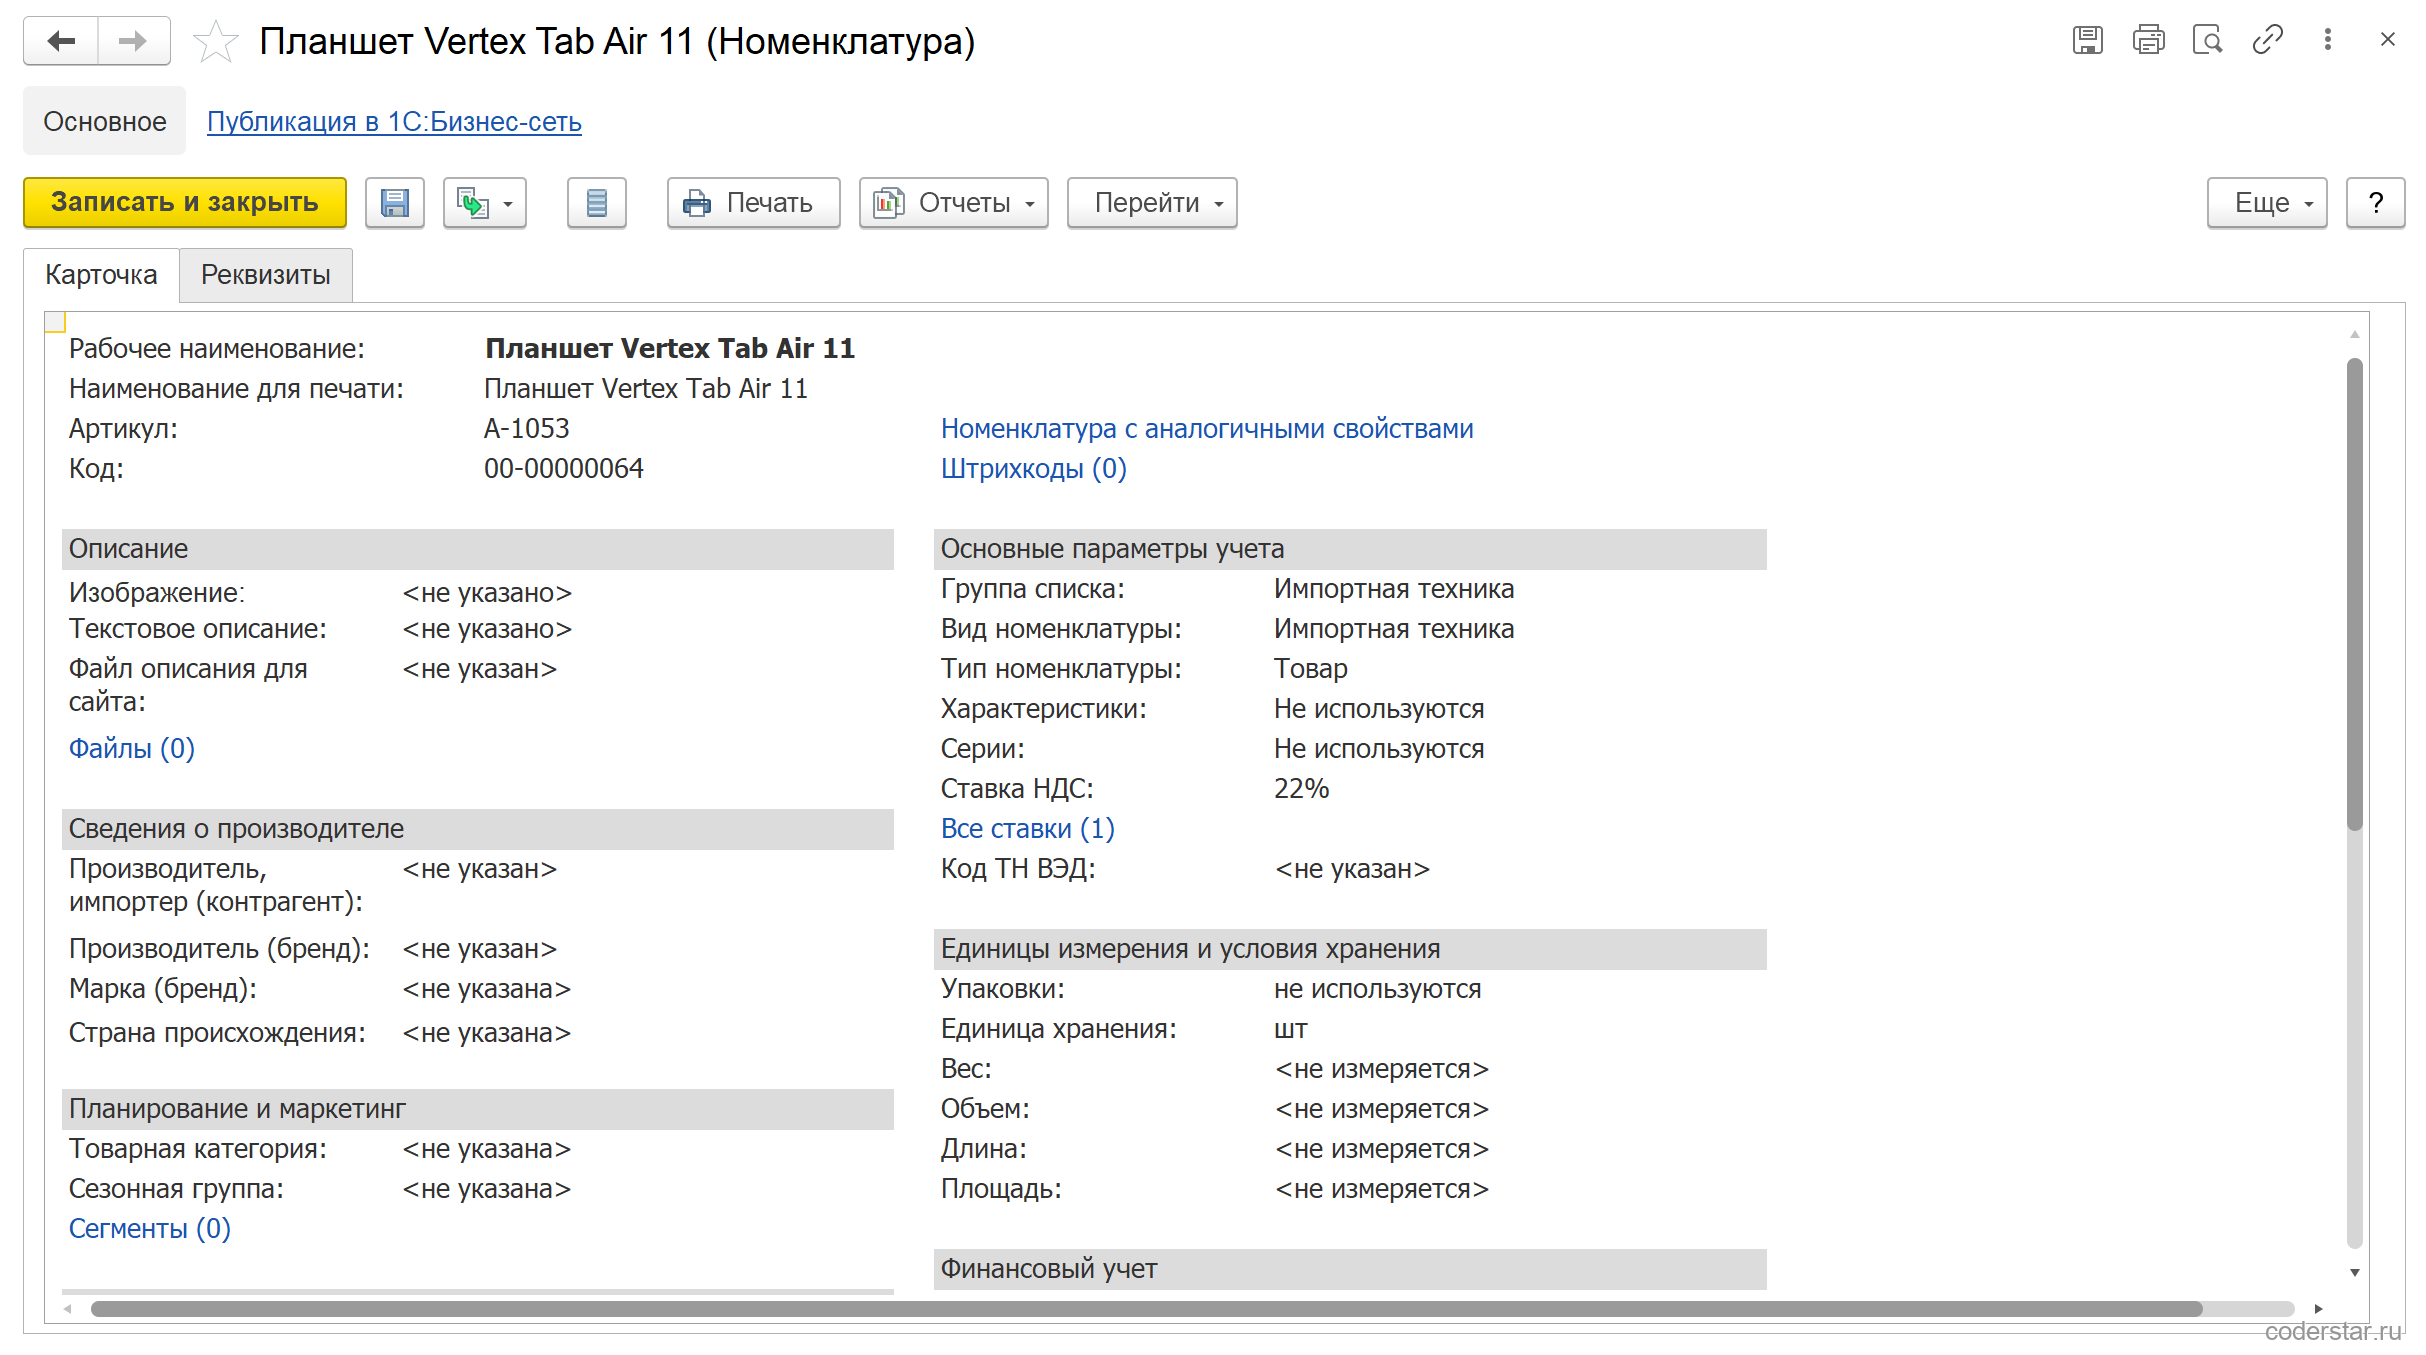Expand the Отчеты dropdown
Viewport: 2426px width, 1355px height.
point(954,203)
